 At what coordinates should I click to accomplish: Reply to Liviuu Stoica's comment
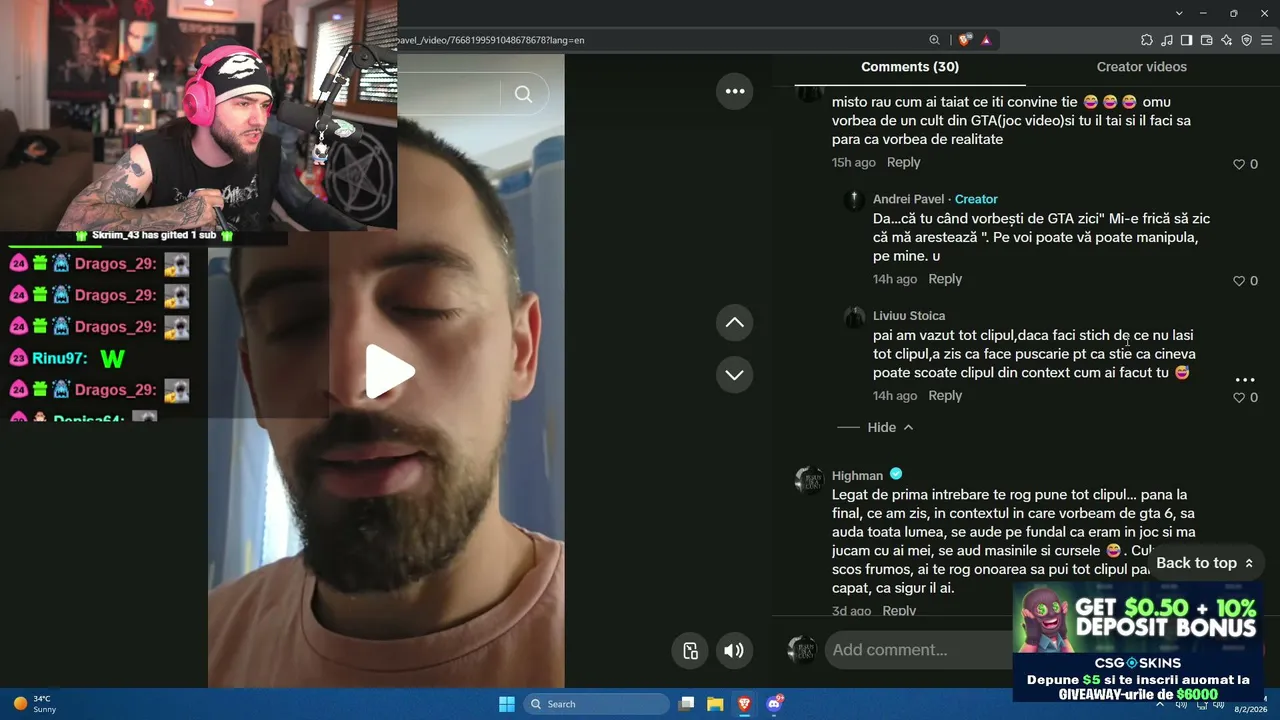coord(945,395)
